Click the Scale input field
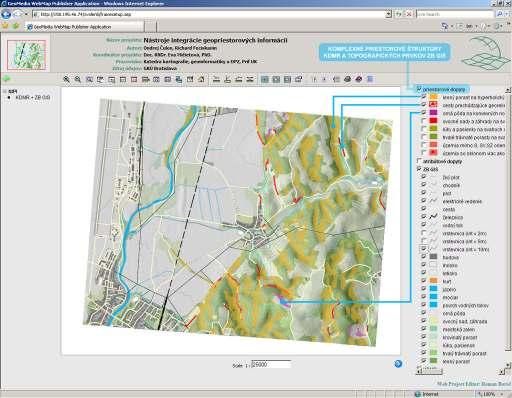512x398 pixels. click(271, 364)
